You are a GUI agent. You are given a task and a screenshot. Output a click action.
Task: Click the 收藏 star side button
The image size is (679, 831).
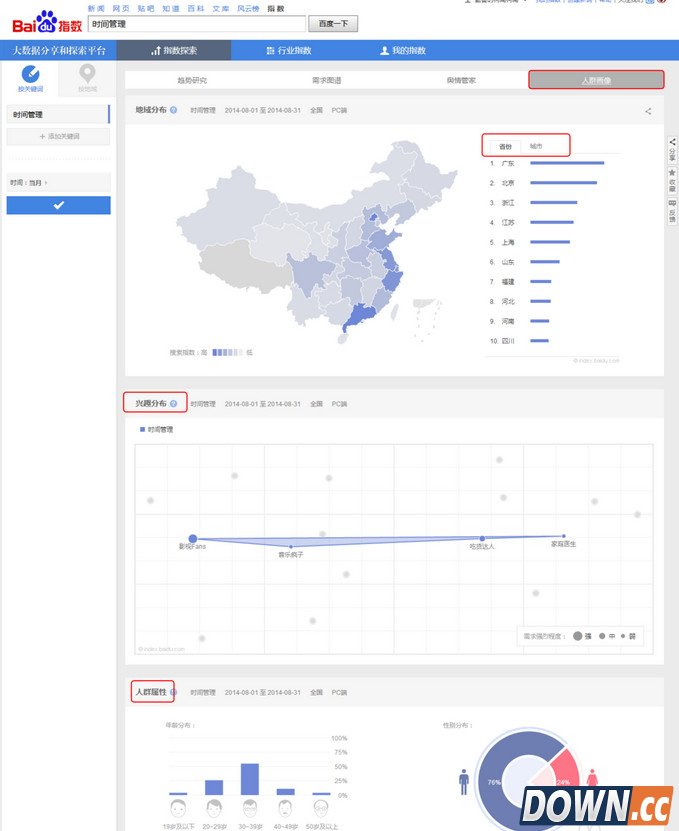(x=672, y=180)
